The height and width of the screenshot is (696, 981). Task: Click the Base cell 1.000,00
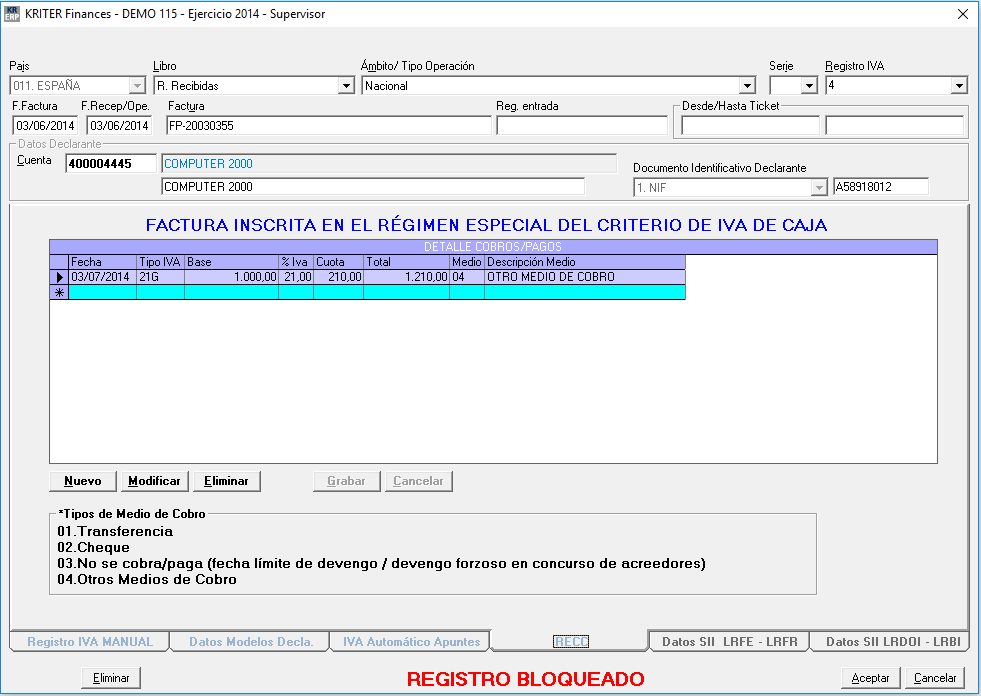point(231,277)
